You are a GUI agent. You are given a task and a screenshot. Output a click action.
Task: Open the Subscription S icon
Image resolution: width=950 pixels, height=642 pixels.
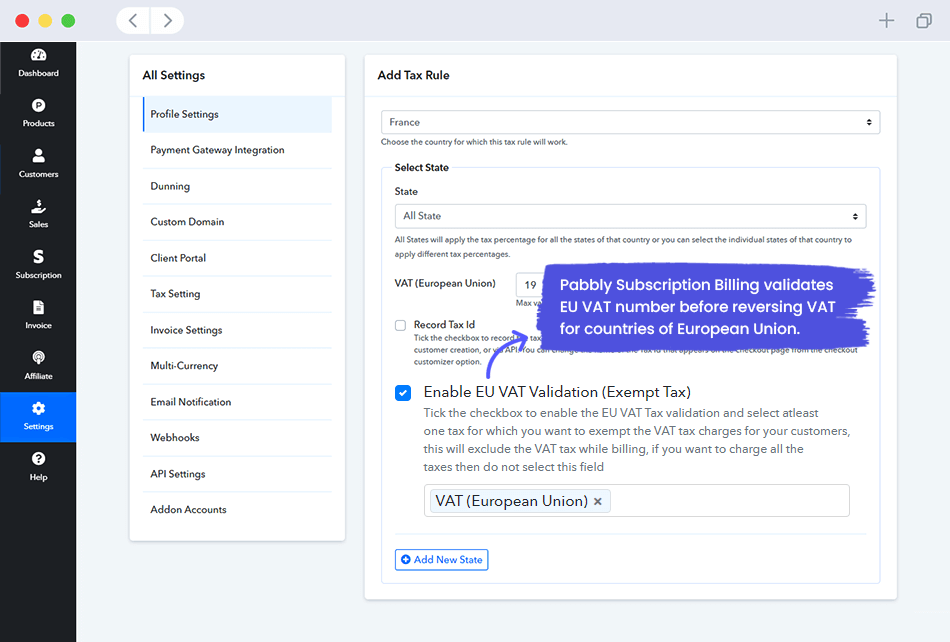click(x=38, y=257)
